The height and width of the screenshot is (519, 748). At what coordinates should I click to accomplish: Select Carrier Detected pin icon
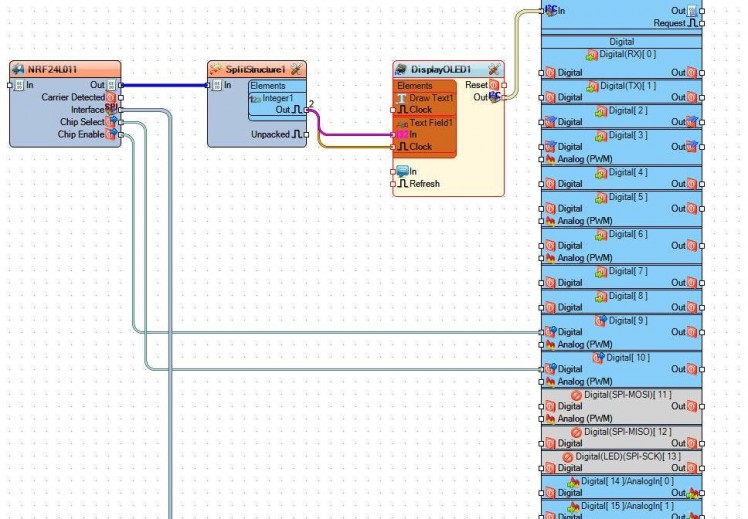click(x=111, y=97)
